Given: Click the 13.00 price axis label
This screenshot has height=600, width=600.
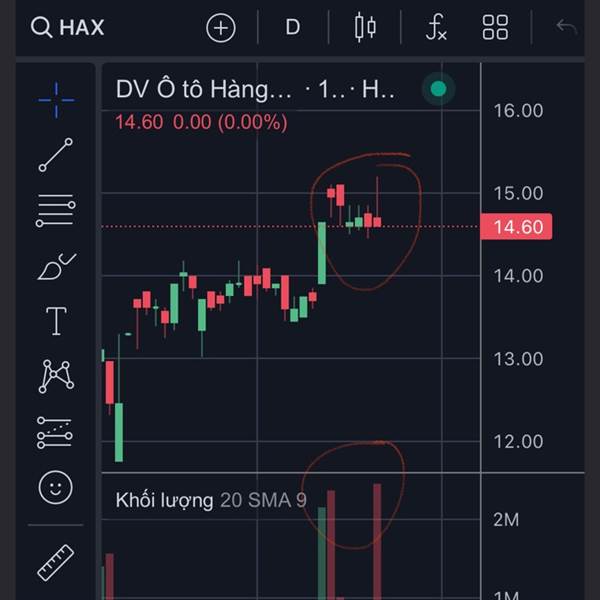Looking at the screenshot, I should pos(518,359).
